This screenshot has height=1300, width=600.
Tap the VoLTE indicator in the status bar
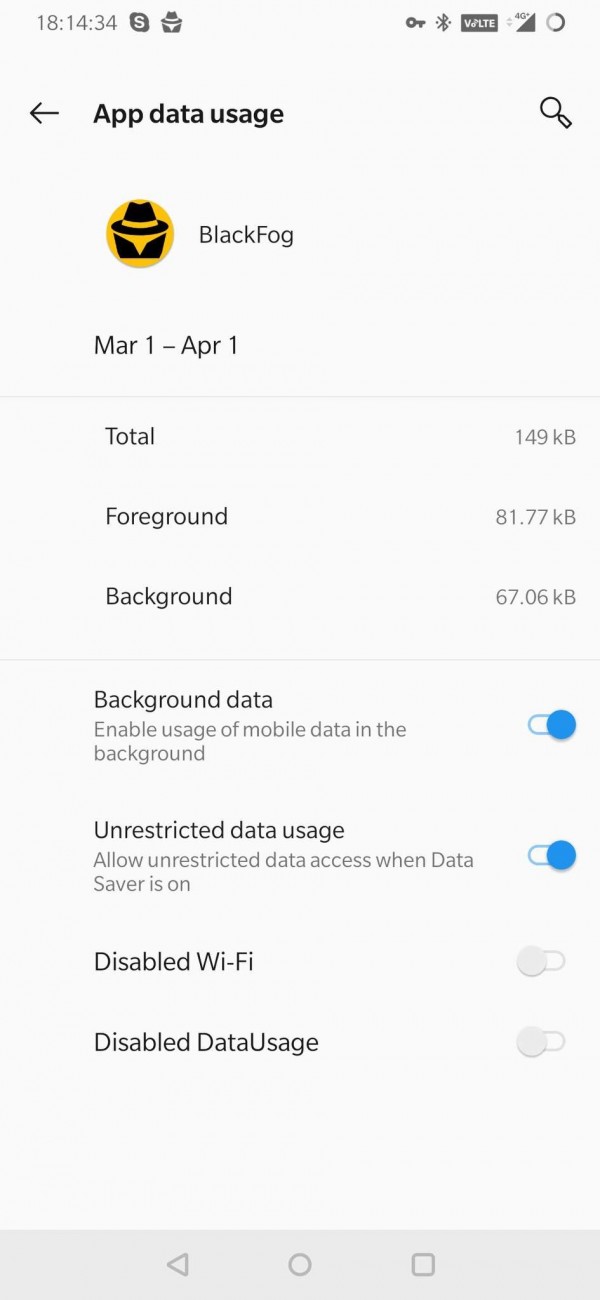[479, 21]
